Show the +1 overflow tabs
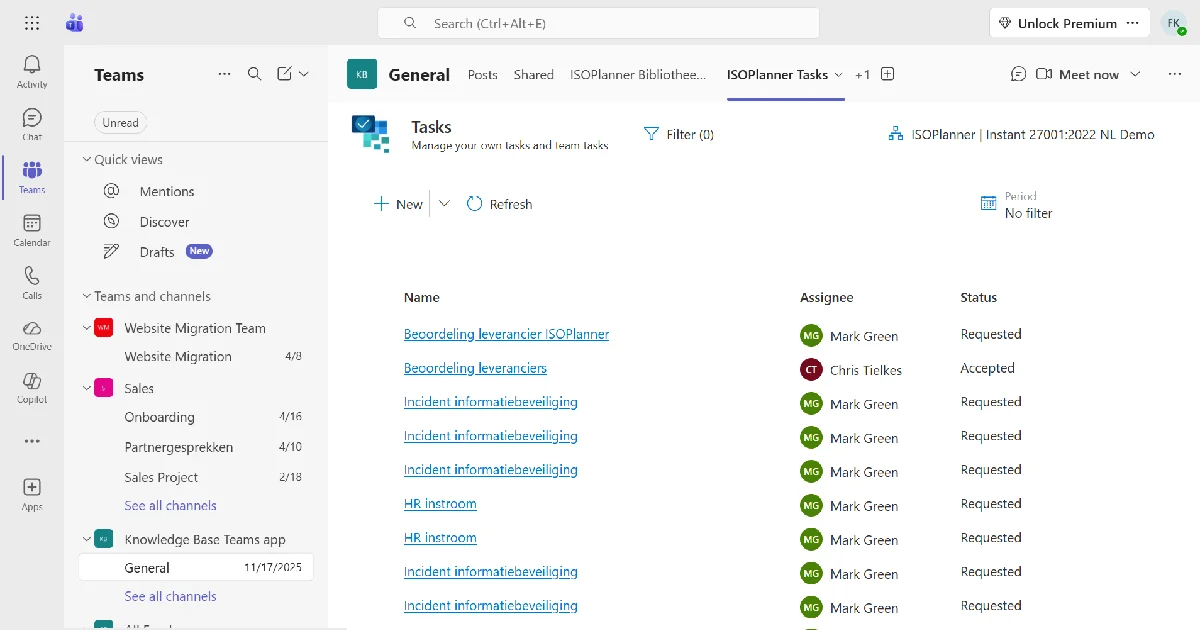The image size is (1200, 630). coord(862,74)
